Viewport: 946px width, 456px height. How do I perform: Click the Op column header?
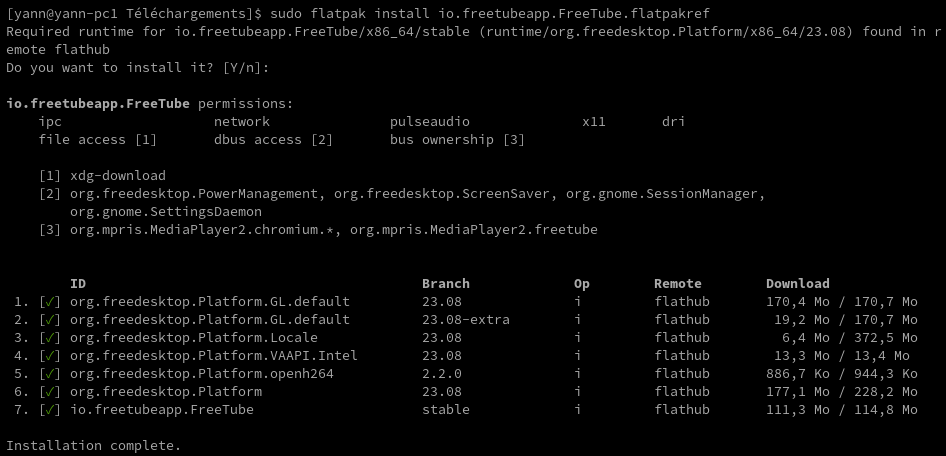(x=582, y=284)
